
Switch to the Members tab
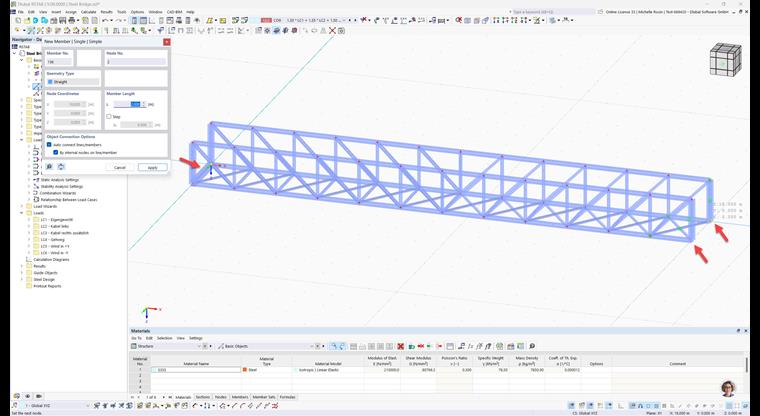[x=239, y=397]
